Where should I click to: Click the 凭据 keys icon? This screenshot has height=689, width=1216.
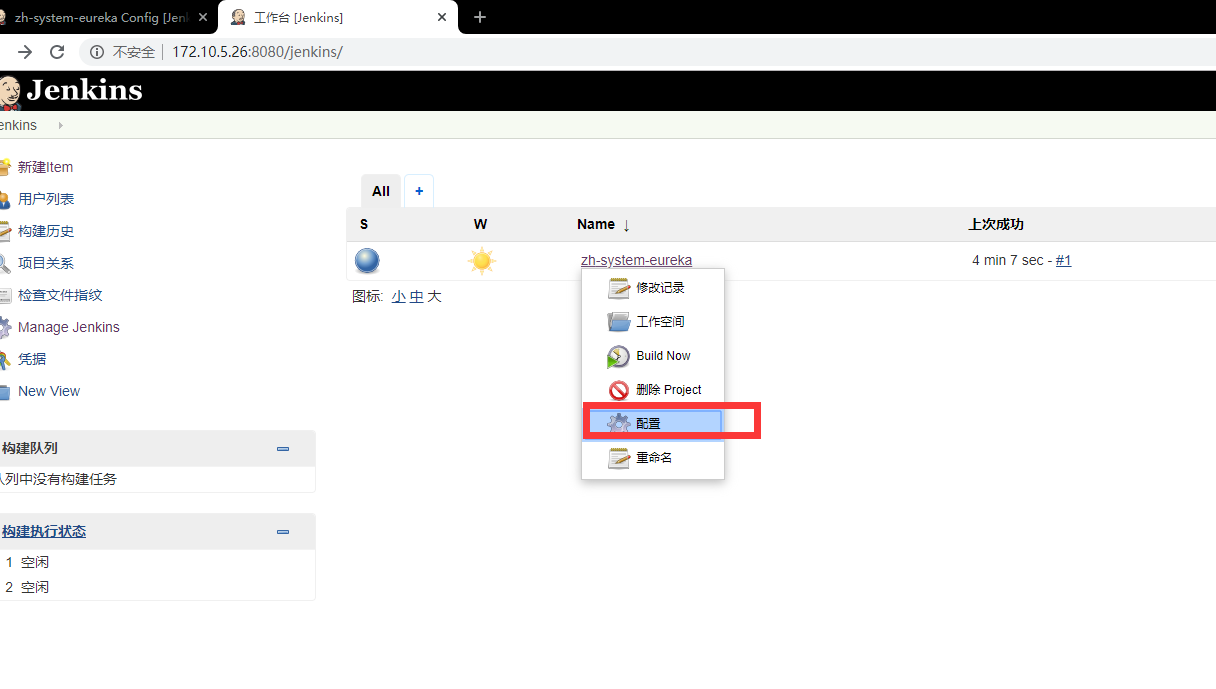coord(5,359)
